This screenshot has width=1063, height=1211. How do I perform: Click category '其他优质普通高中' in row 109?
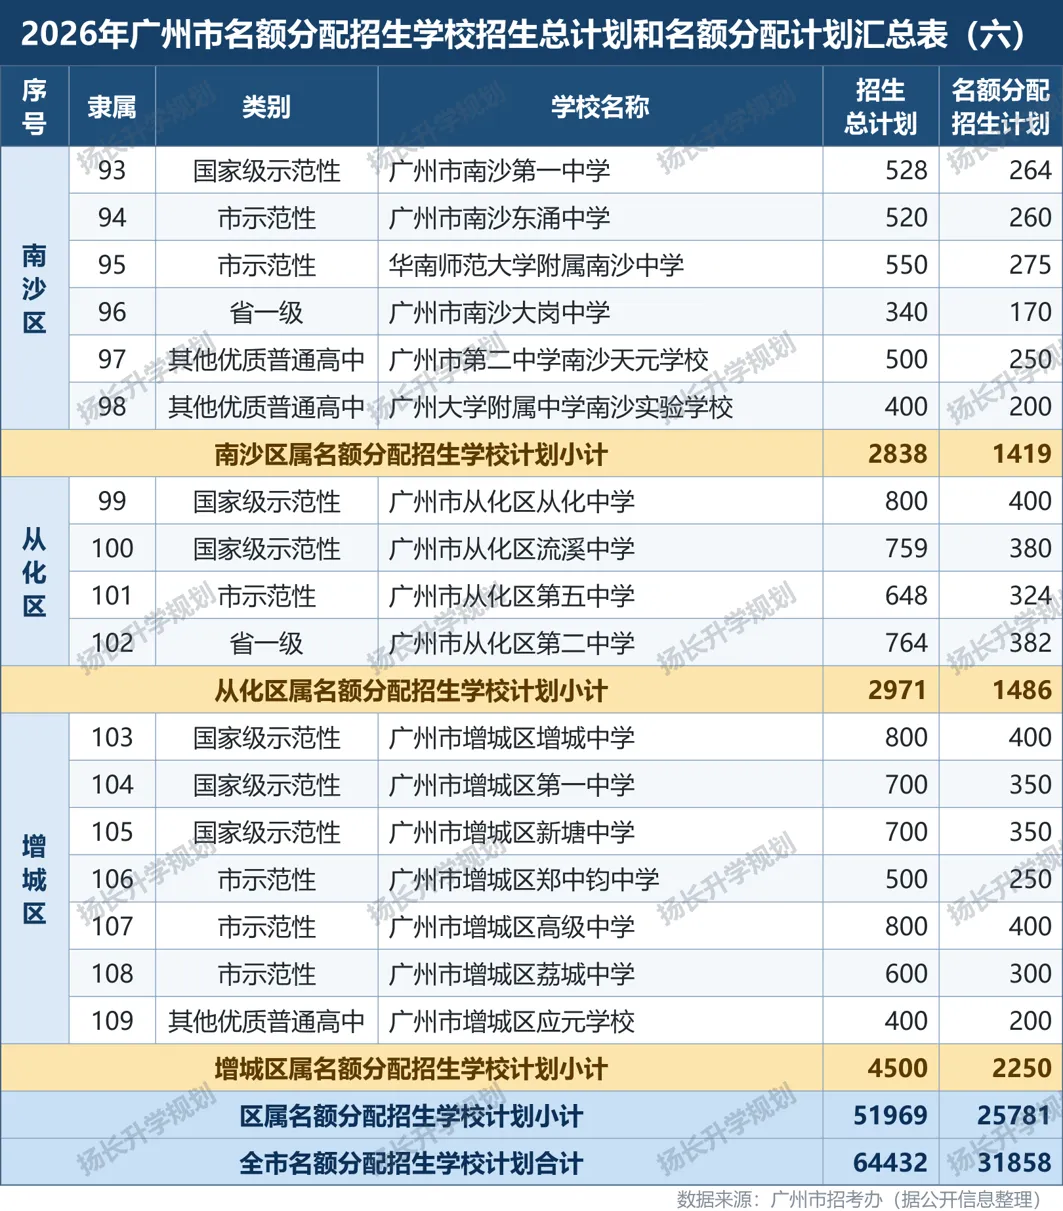[x=266, y=1021]
